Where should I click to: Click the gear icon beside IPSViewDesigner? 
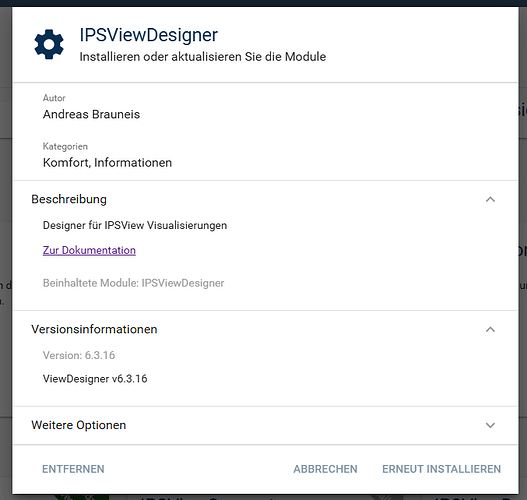(x=49, y=44)
